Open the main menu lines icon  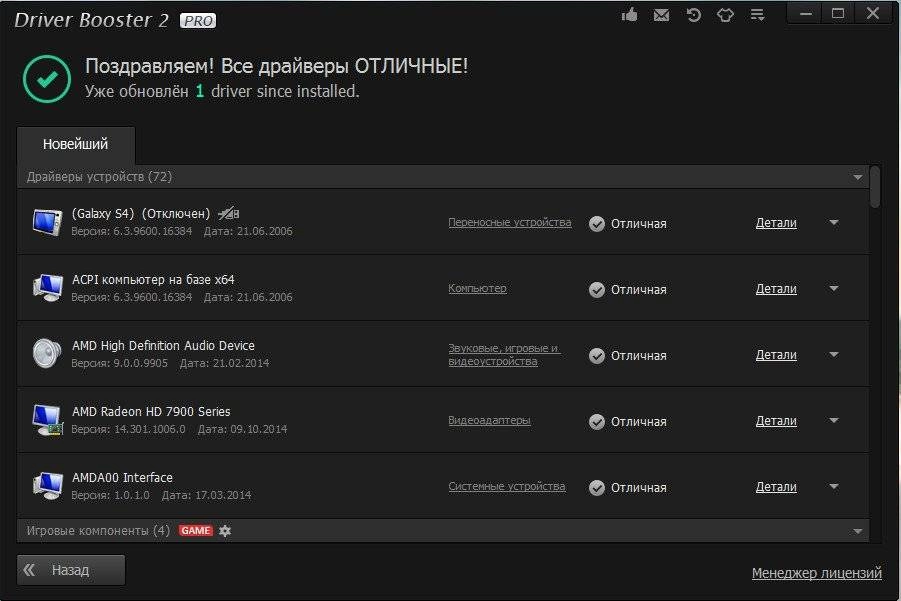coord(757,15)
